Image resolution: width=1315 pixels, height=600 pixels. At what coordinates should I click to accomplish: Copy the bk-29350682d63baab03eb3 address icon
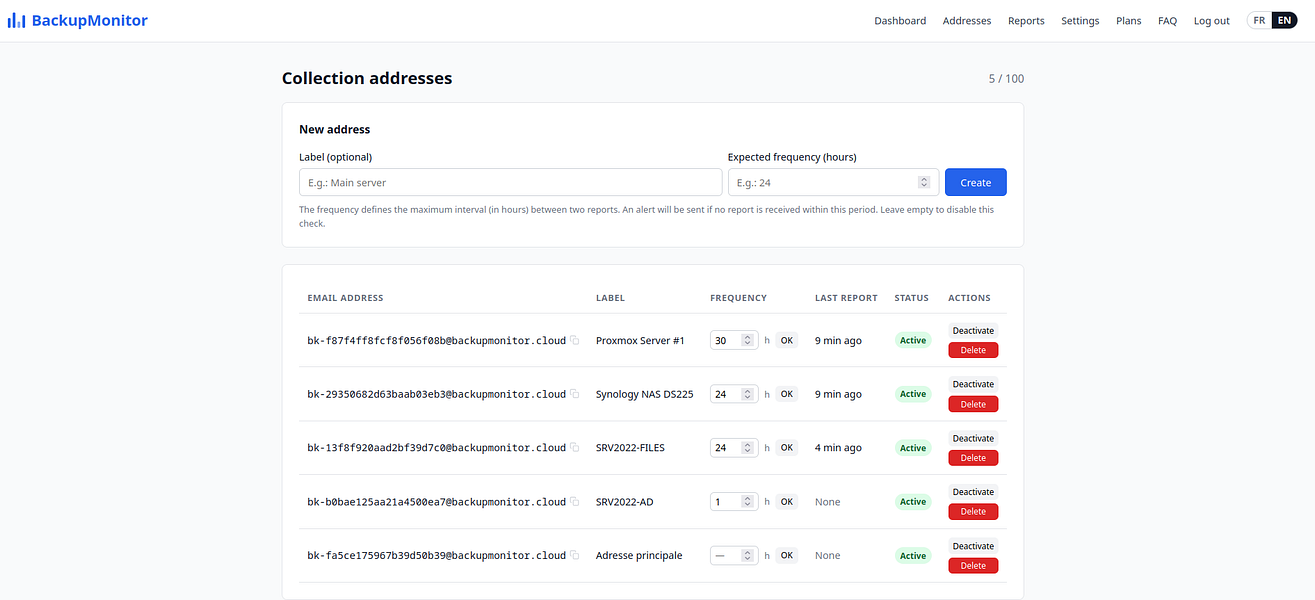pos(575,394)
